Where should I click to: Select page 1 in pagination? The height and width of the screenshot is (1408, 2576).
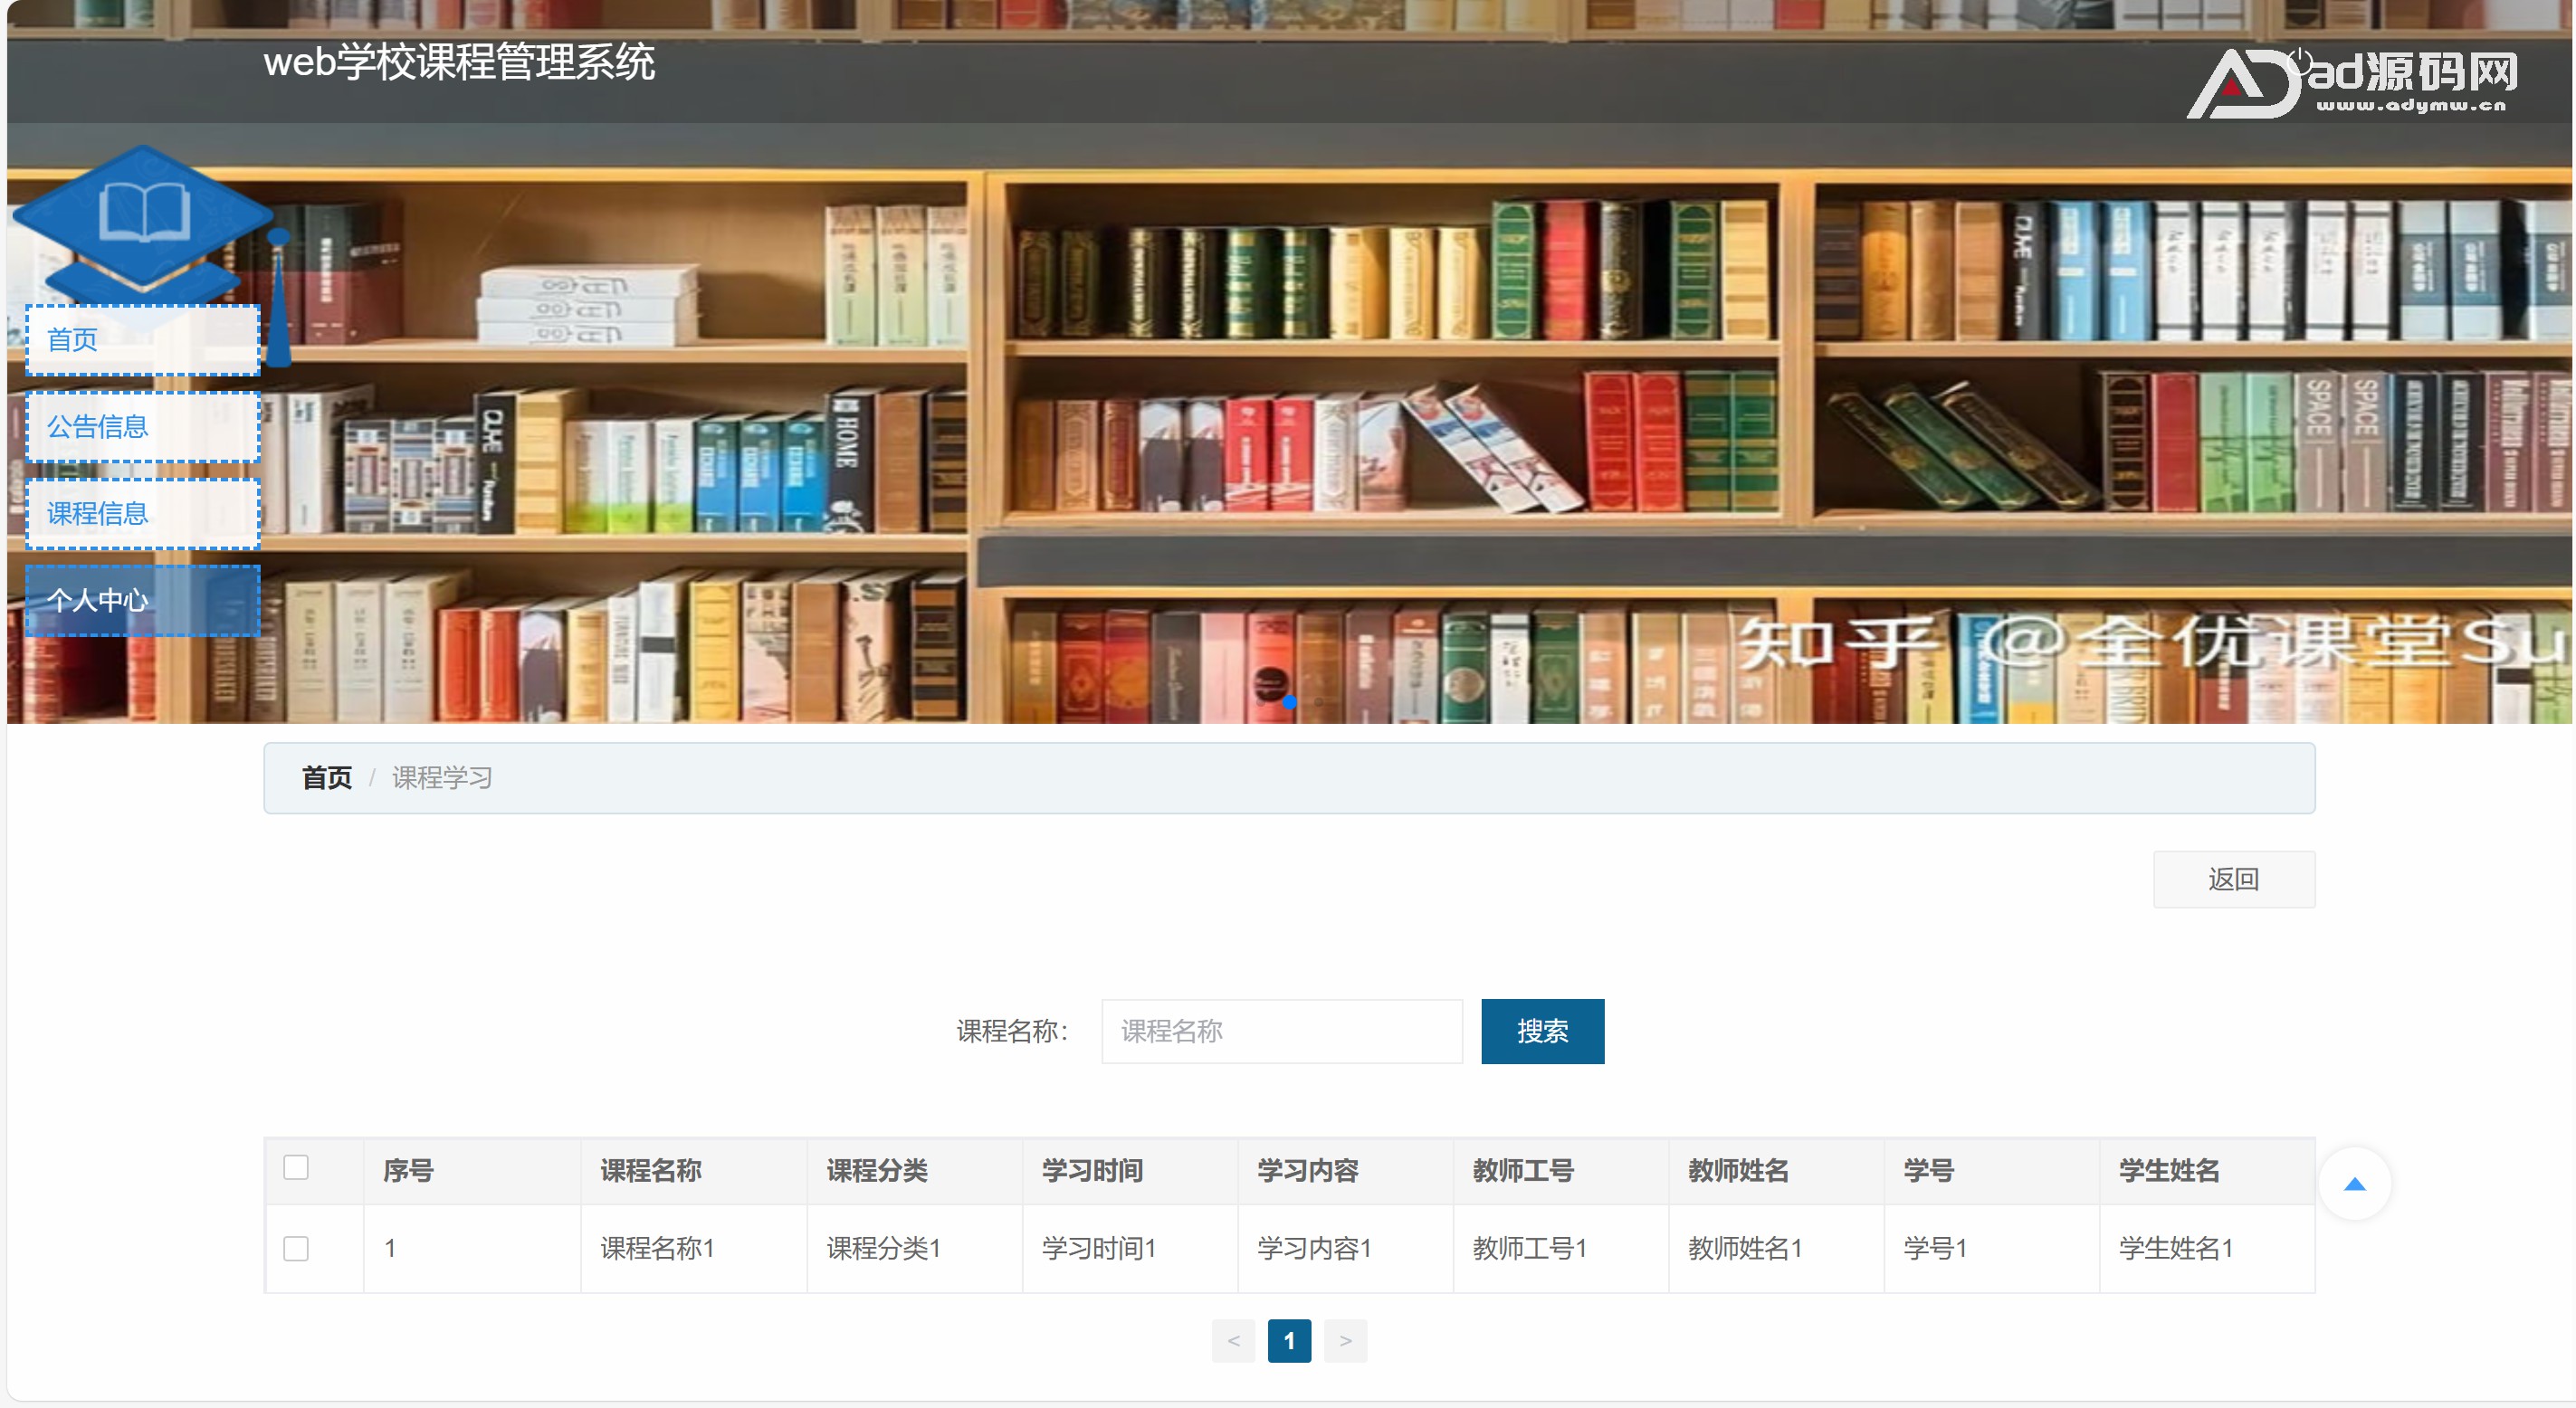point(1289,1341)
